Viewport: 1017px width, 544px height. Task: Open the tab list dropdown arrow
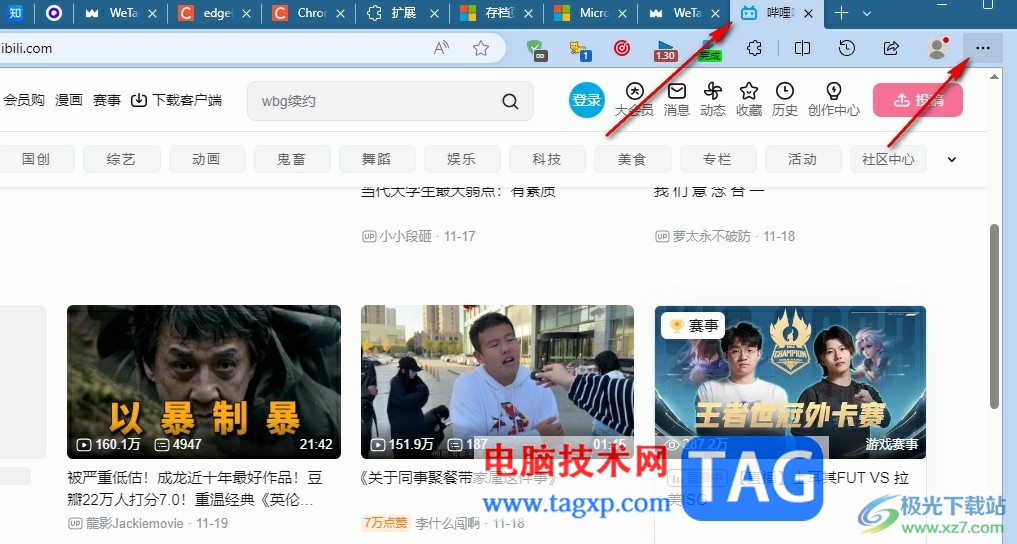tap(867, 13)
